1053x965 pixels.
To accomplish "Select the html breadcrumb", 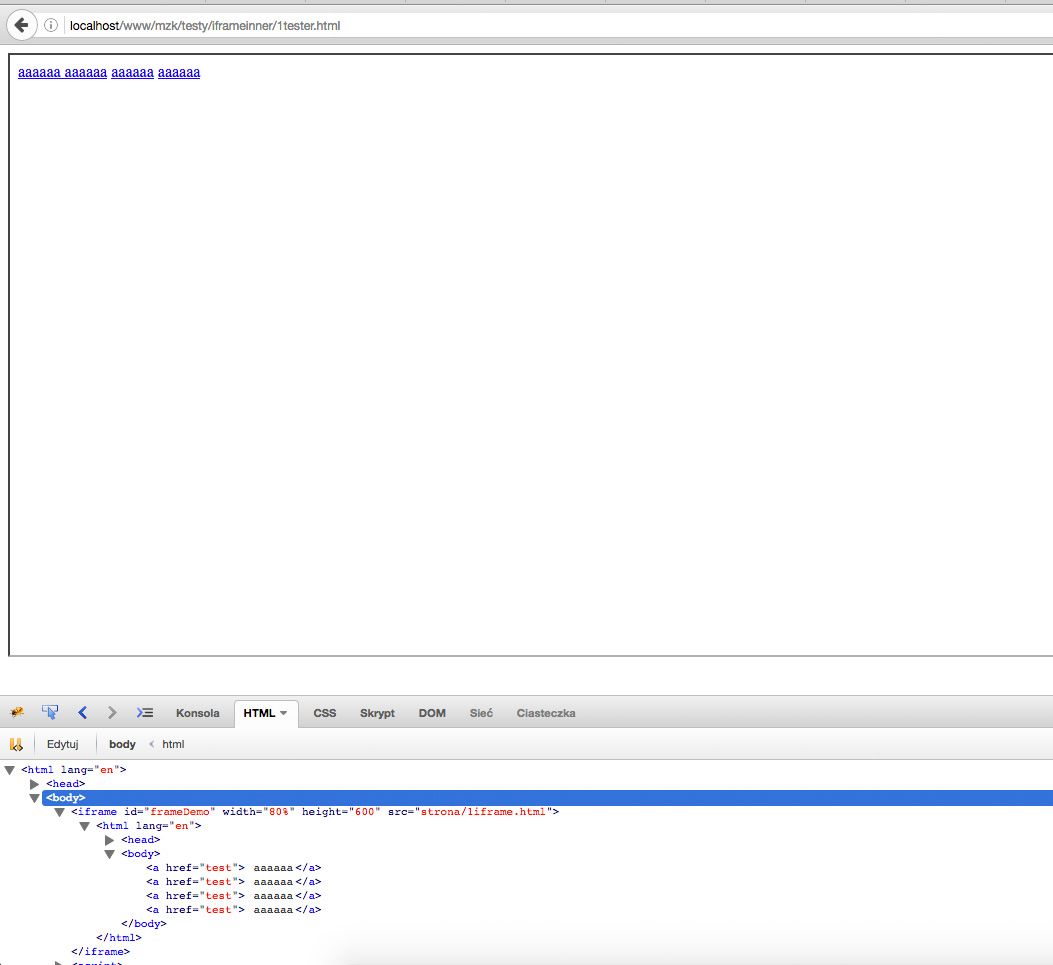I will 173,744.
